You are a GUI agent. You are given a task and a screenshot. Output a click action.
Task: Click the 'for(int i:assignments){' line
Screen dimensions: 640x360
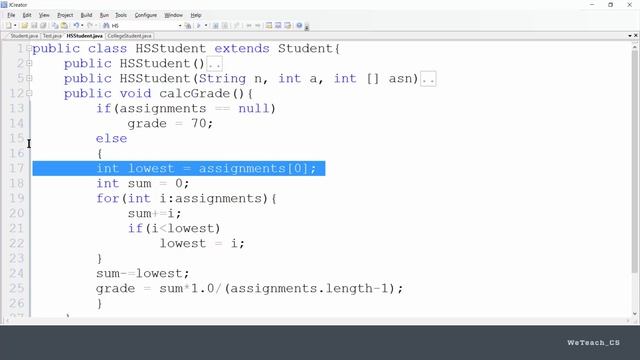(187, 199)
